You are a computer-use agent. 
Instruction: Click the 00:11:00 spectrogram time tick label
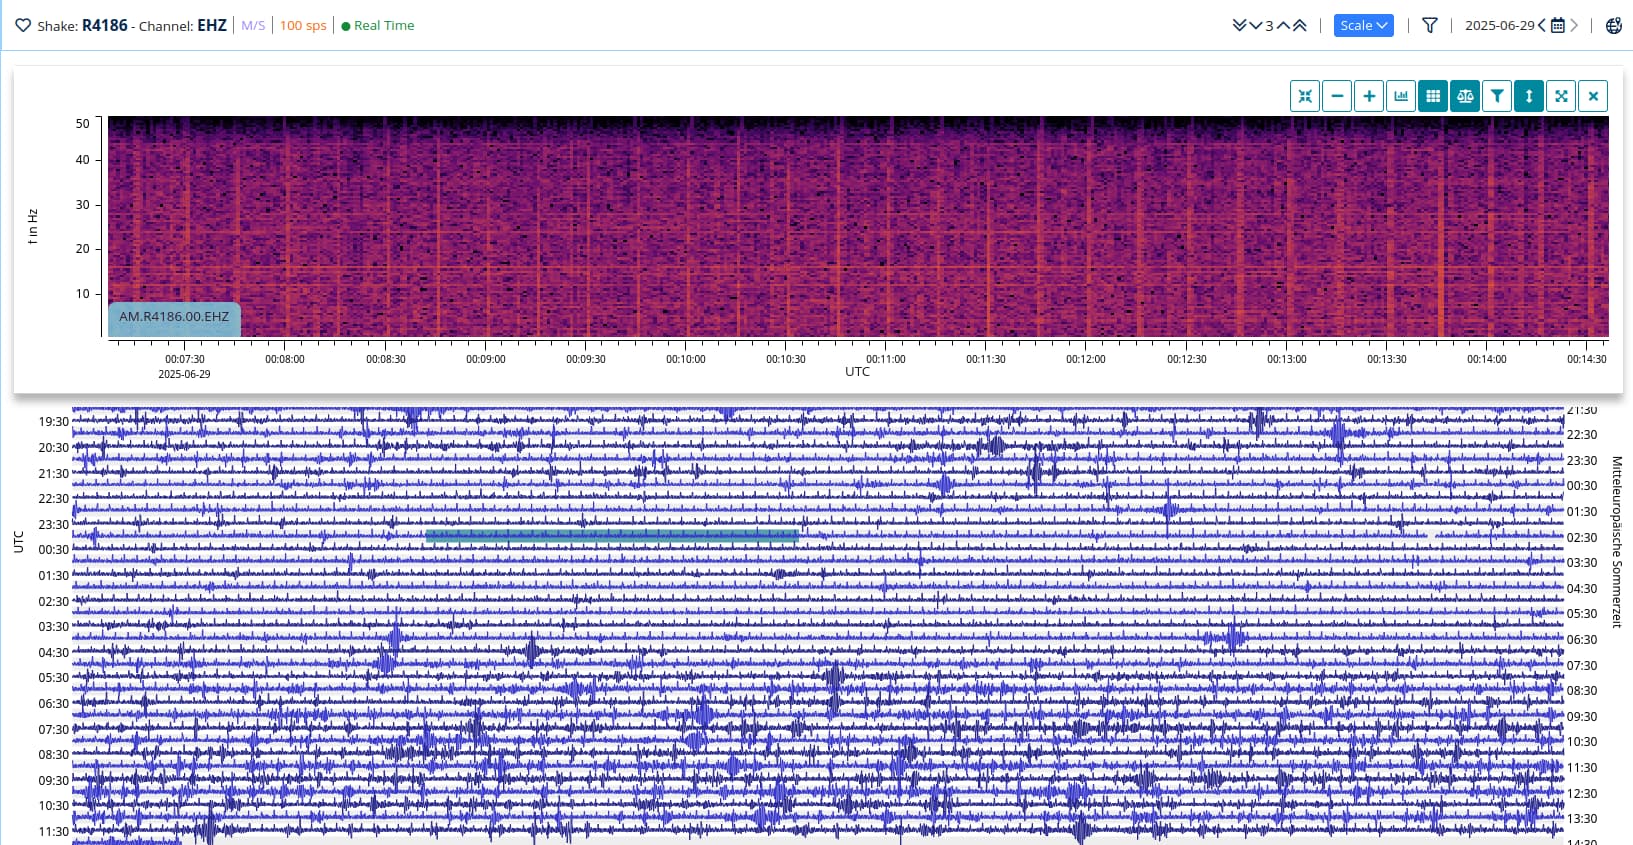pos(886,359)
